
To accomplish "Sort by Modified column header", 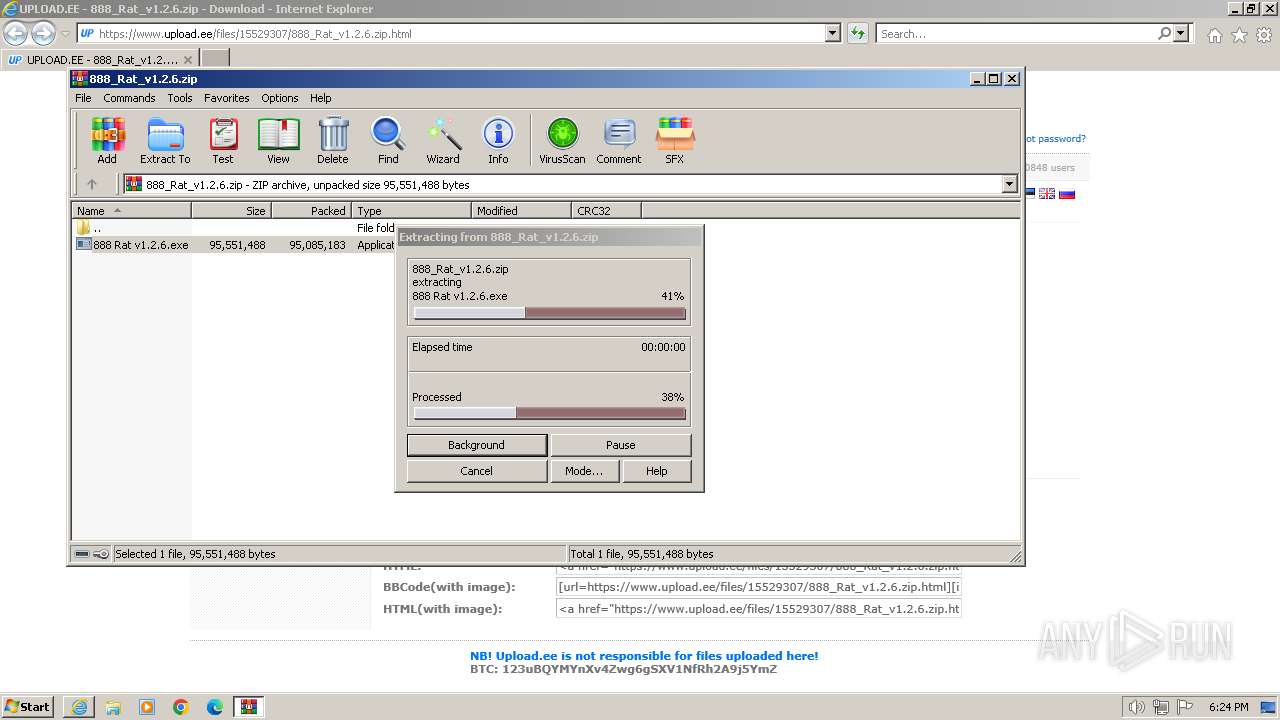I will pyautogui.click(x=522, y=211).
